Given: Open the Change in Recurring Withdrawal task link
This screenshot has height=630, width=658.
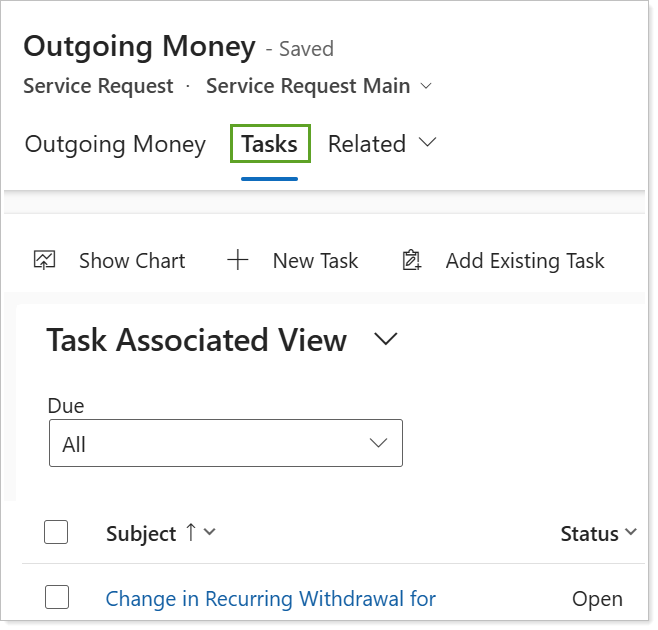Looking at the screenshot, I should (270, 599).
